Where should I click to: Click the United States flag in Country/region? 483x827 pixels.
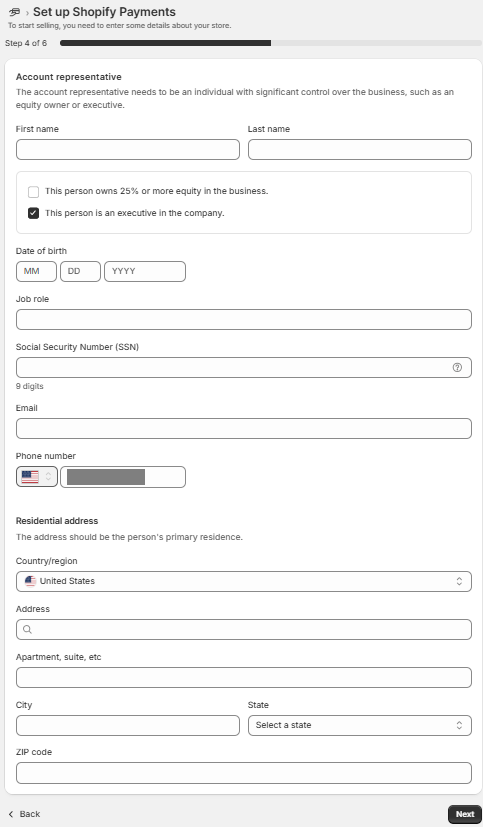click(30, 581)
